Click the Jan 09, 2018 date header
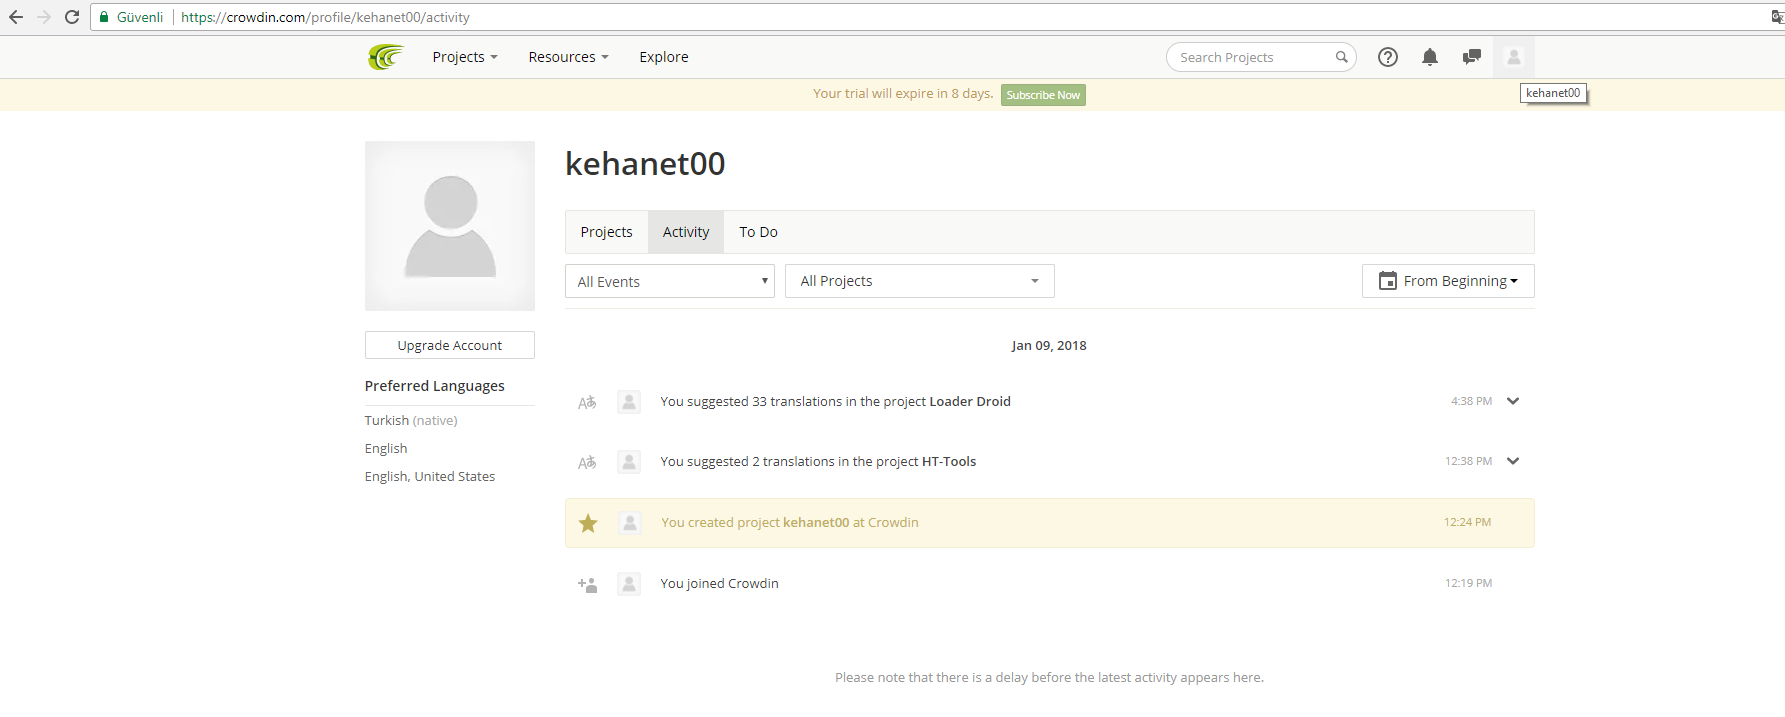This screenshot has height=717, width=1785. 1049,346
